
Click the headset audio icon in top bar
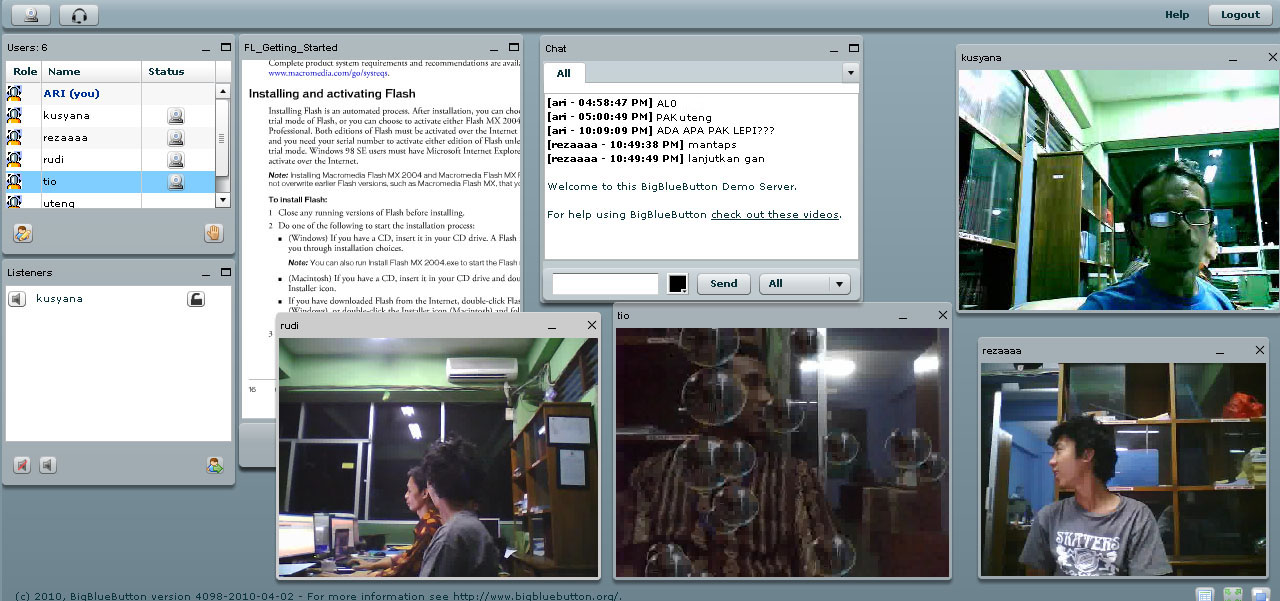click(x=79, y=15)
